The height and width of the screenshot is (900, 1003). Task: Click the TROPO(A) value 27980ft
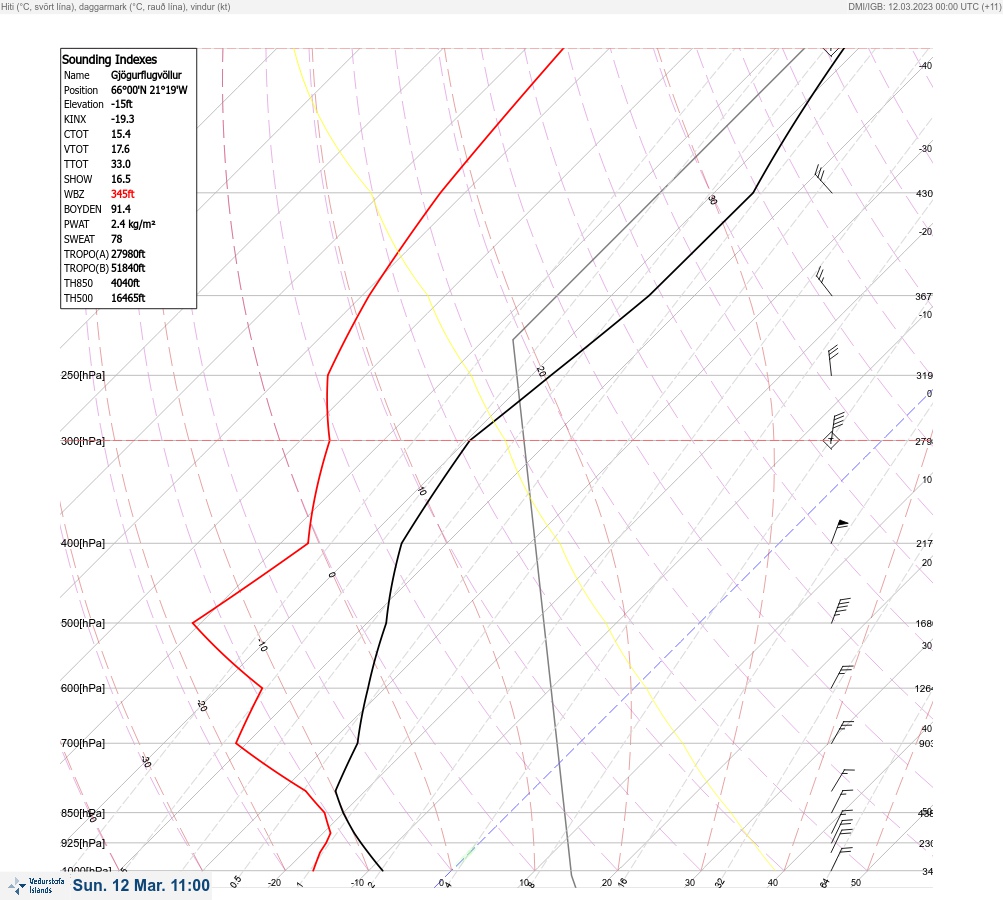coord(128,254)
